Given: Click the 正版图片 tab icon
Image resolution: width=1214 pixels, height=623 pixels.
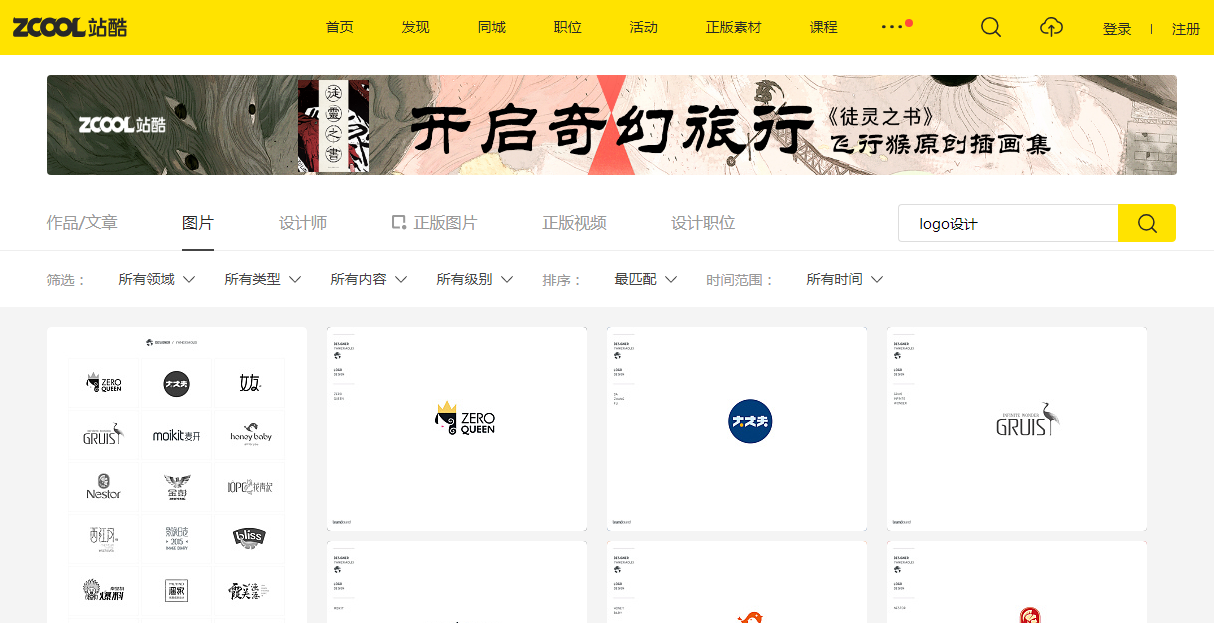Looking at the screenshot, I should [x=398, y=222].
